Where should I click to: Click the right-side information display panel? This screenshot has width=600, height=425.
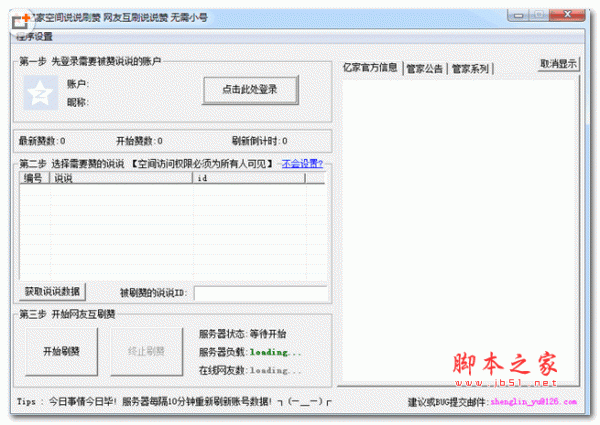click(461, 230)
